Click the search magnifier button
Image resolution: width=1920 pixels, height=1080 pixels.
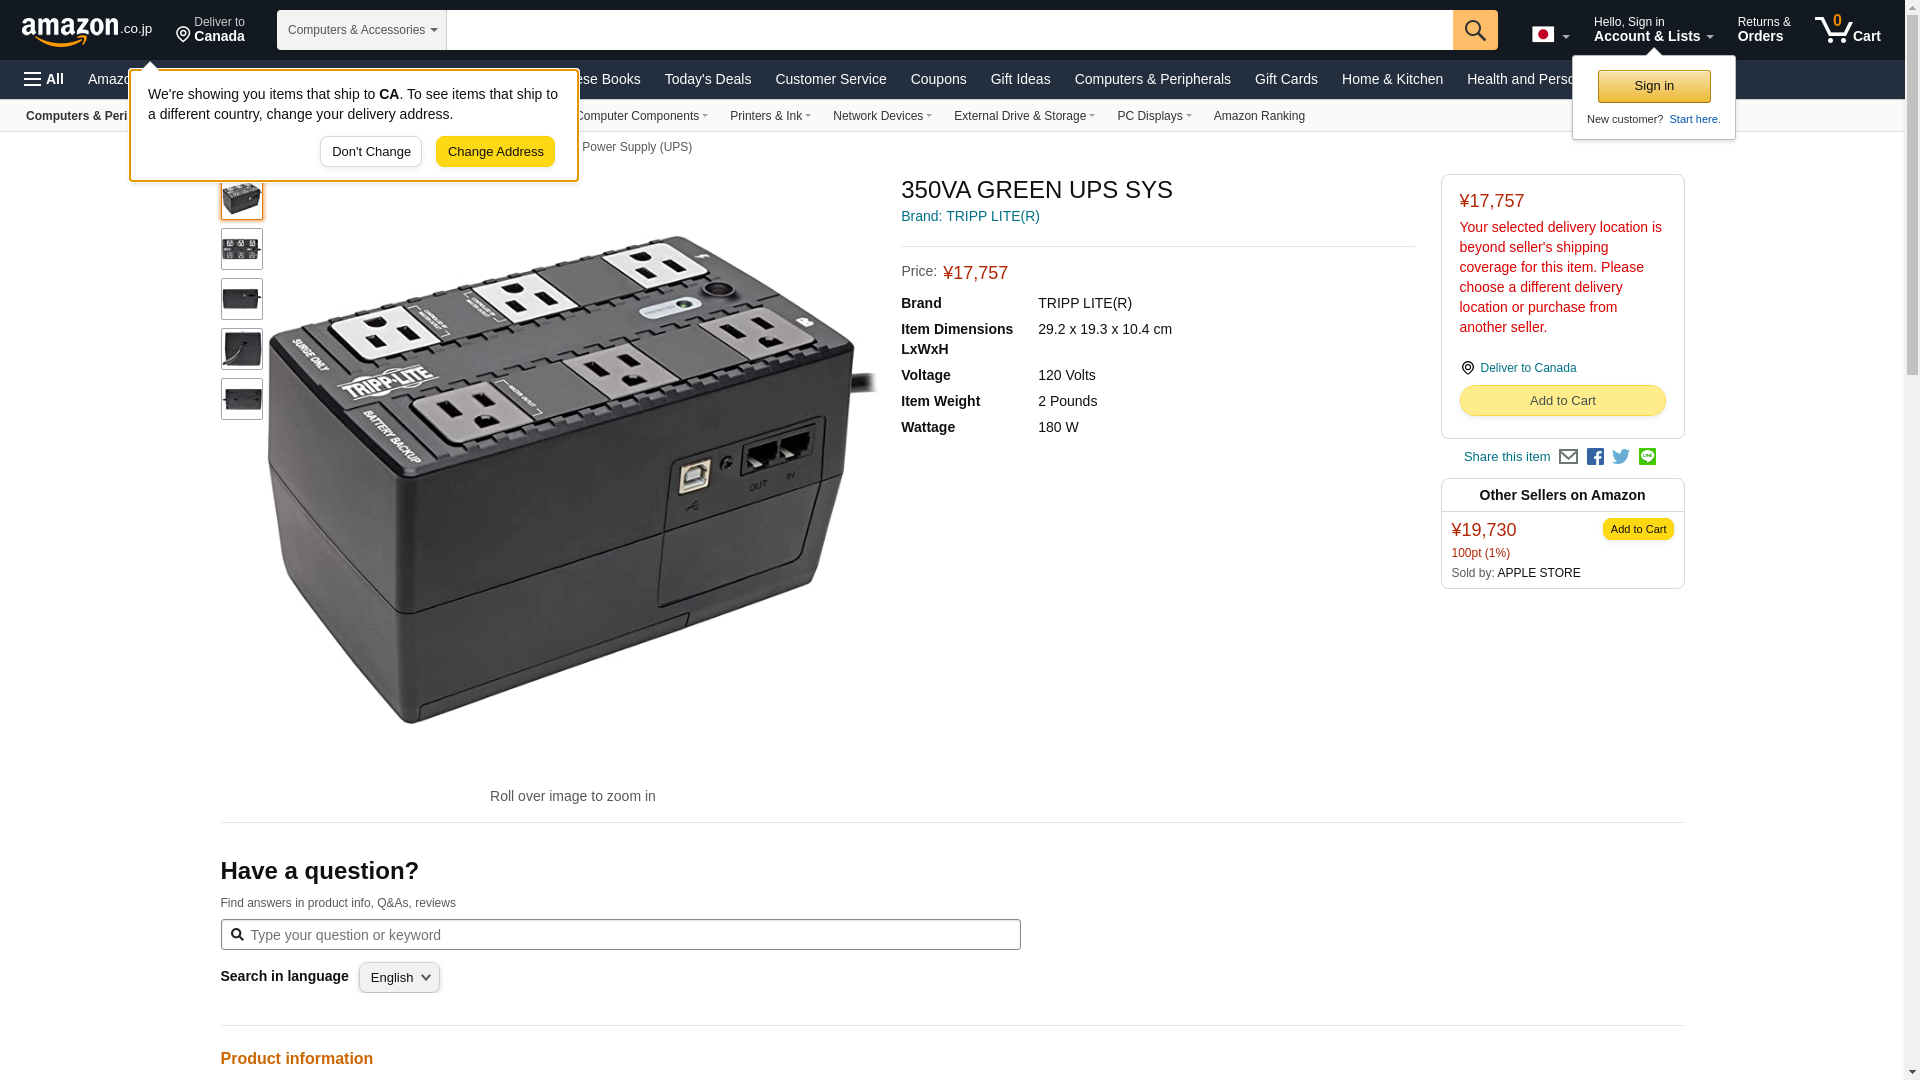point(1474,30)
